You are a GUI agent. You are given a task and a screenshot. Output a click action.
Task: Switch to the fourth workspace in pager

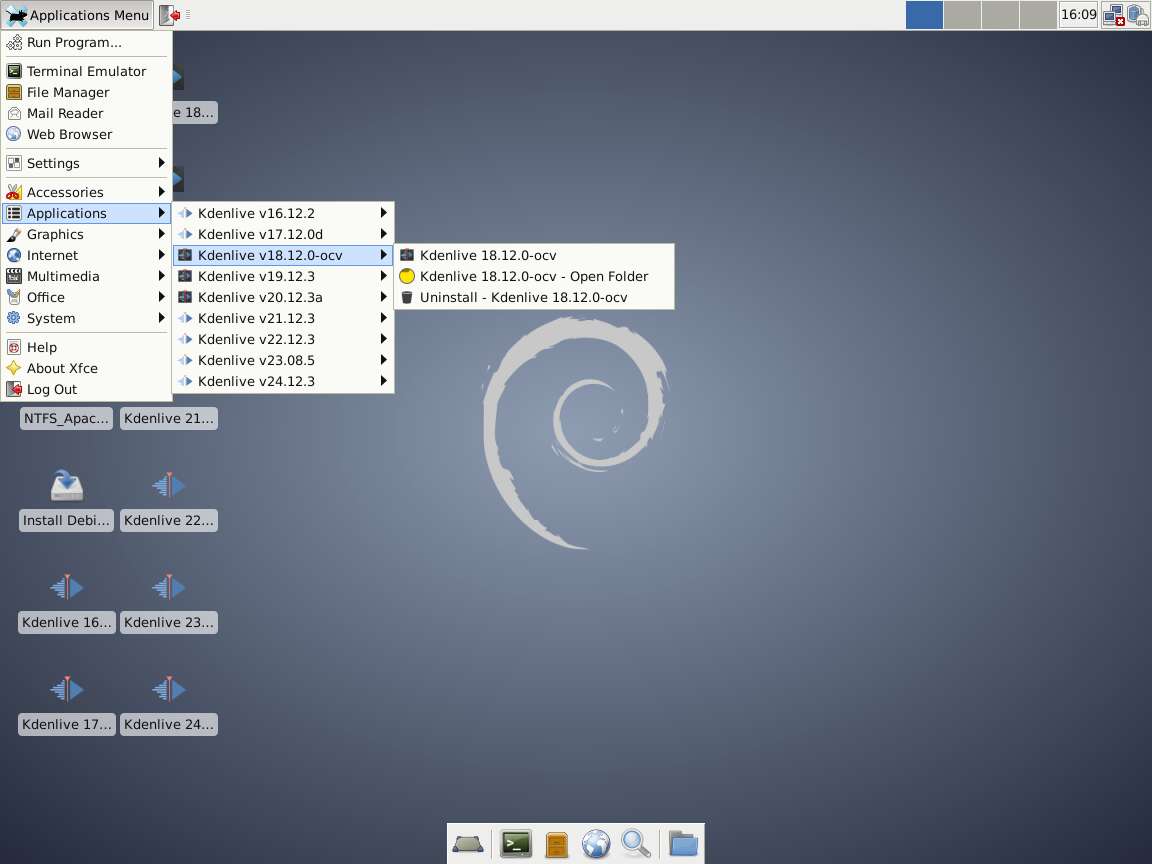point(1038,15)
